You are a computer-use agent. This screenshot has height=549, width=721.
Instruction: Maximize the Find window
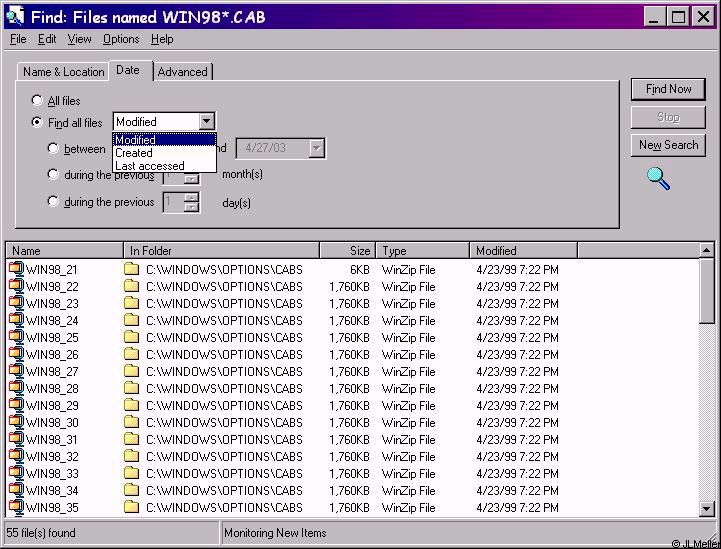[678, 17]
